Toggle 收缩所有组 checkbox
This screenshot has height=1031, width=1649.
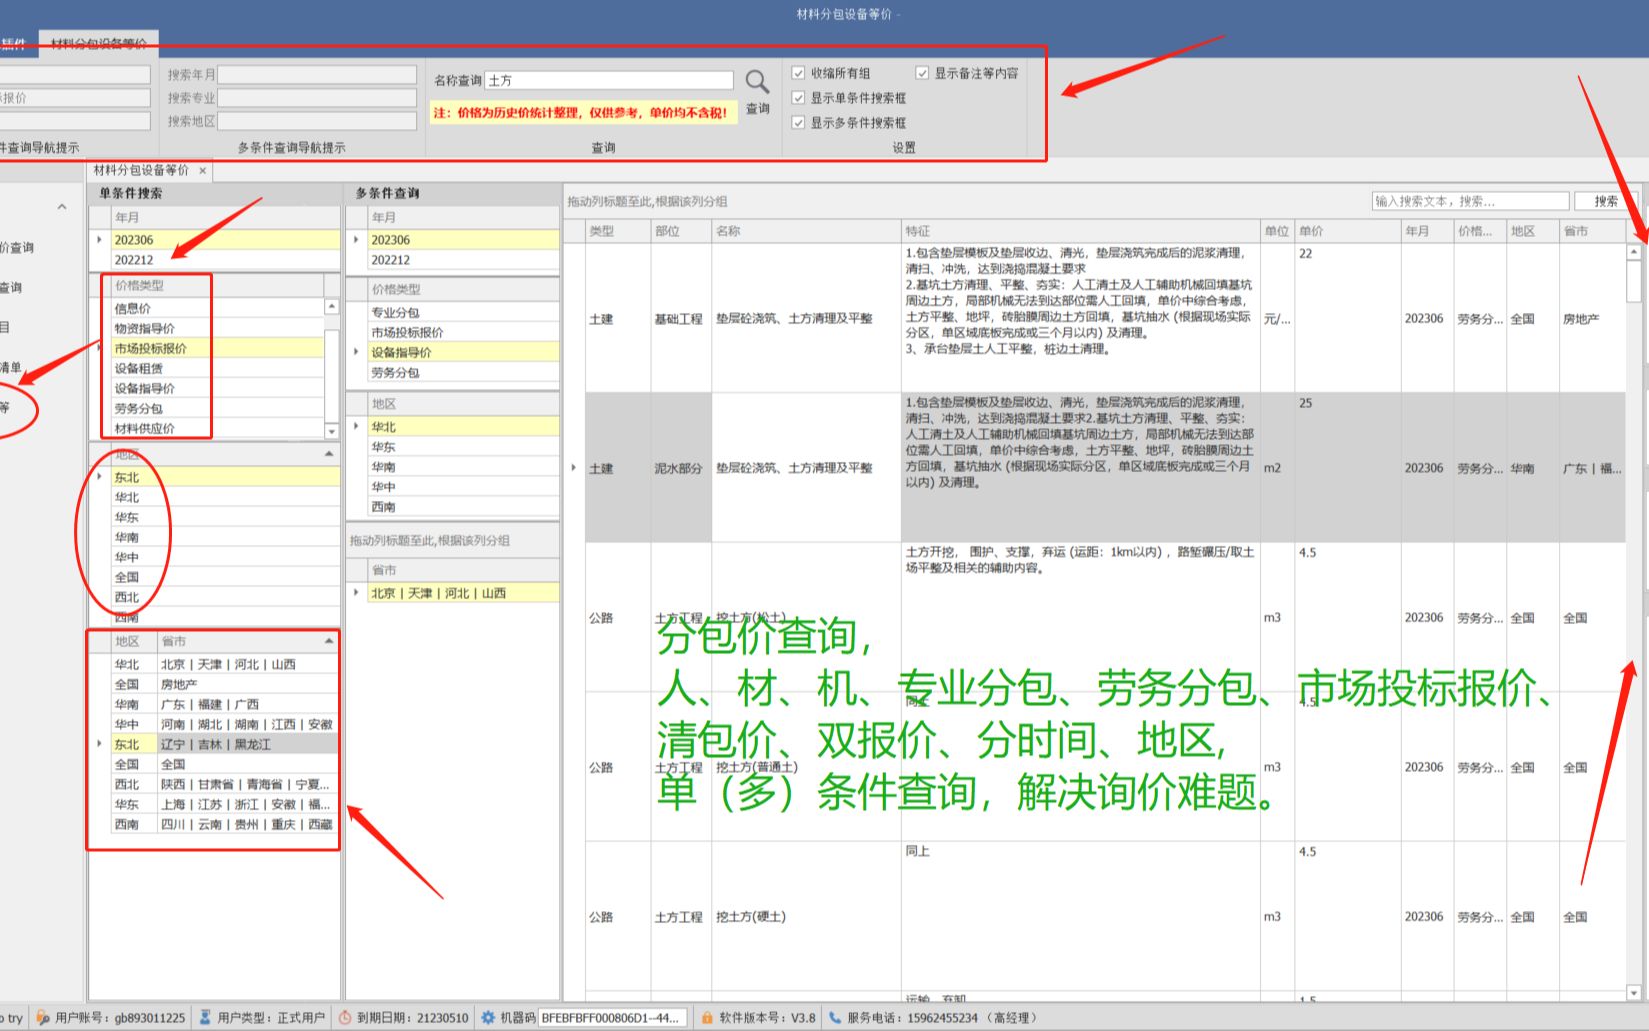click(x=798, y=73)
